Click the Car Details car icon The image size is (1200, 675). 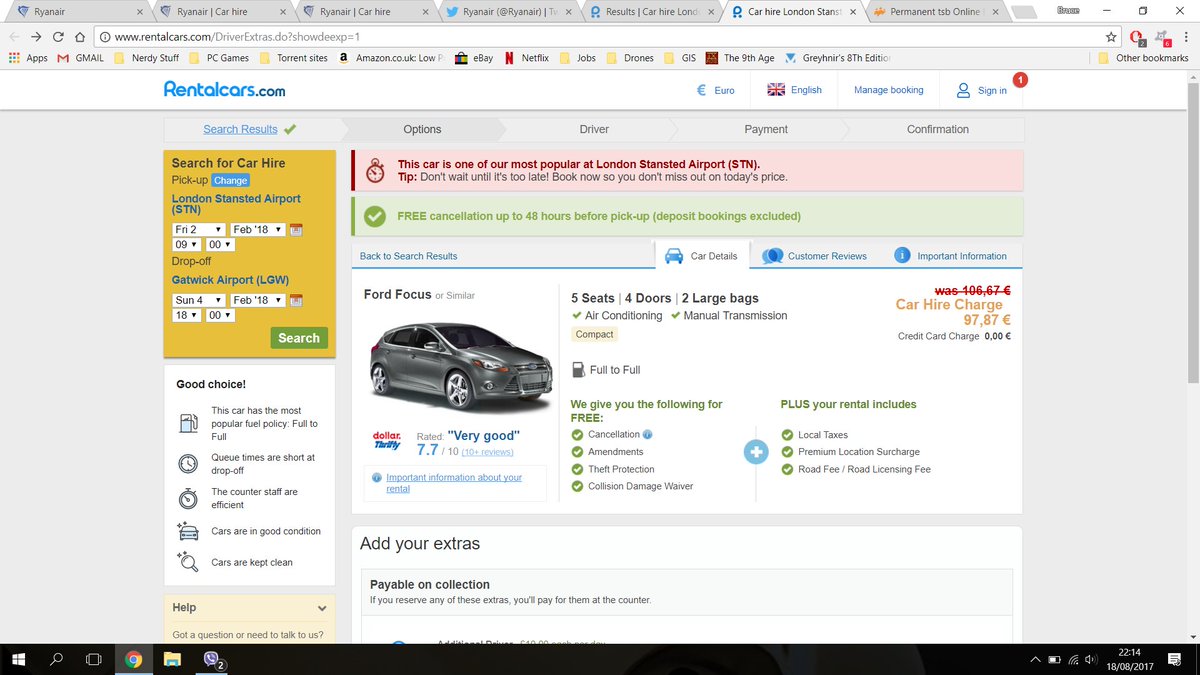pyautogui.click(x=674, y=255)
